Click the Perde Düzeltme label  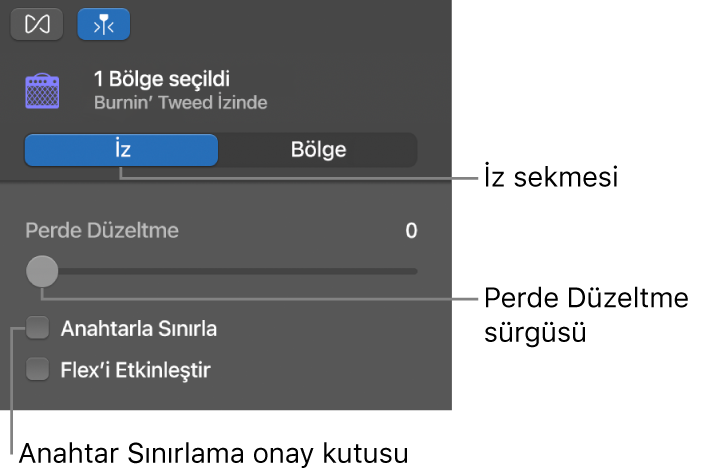102,231
